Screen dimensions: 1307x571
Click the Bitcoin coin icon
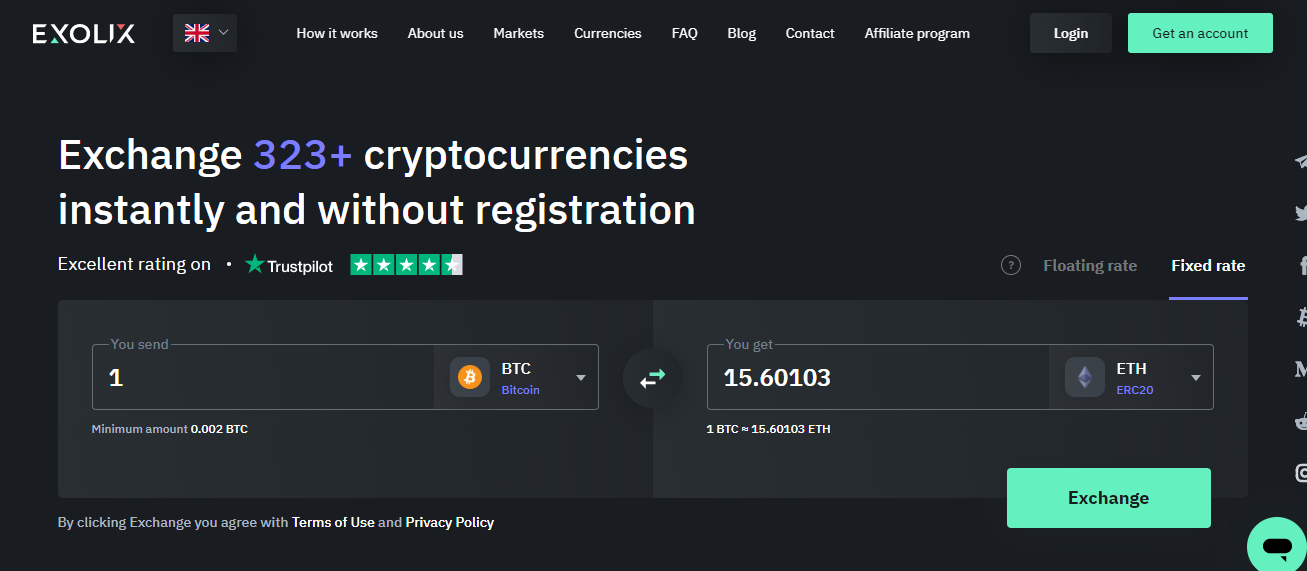point(470,377)
